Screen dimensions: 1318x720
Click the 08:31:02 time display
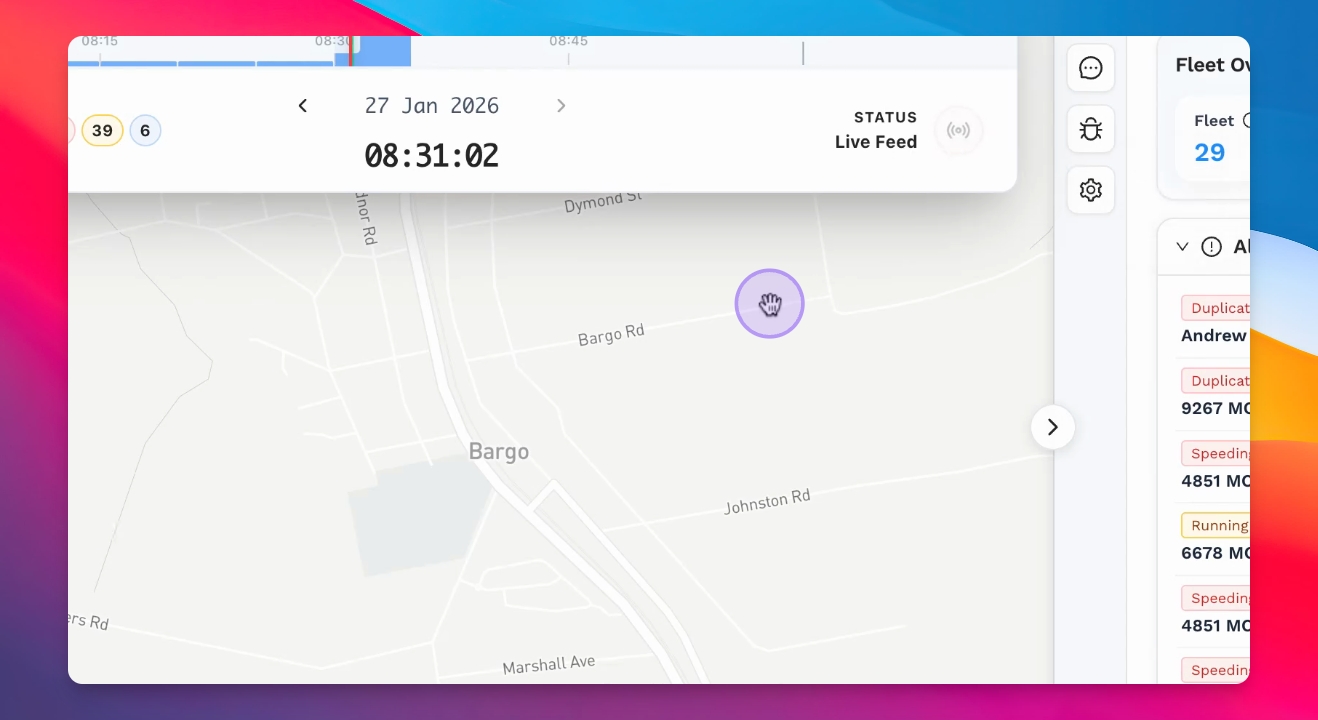432,155
